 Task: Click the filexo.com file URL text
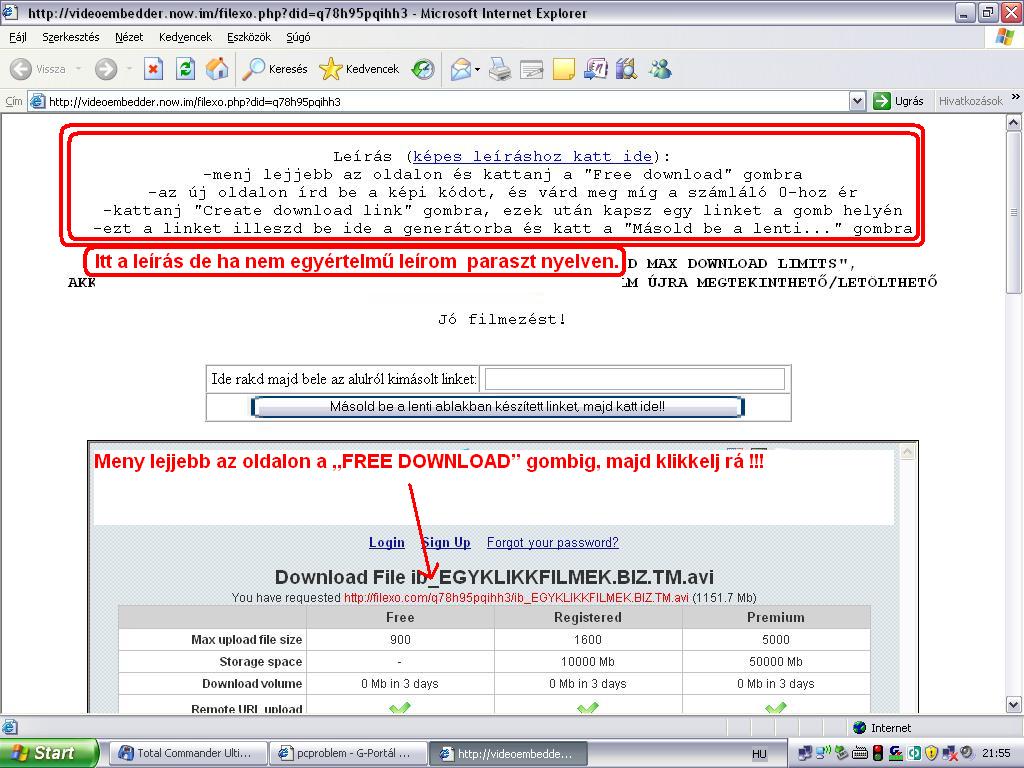point(516,598)
